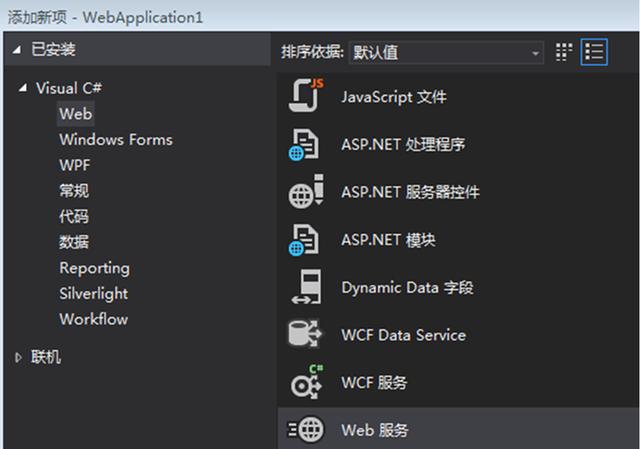640x449 pixels.
Task: Click the ASP.NET 服务器控件 globe icon
Action: (x=307, y=191)
